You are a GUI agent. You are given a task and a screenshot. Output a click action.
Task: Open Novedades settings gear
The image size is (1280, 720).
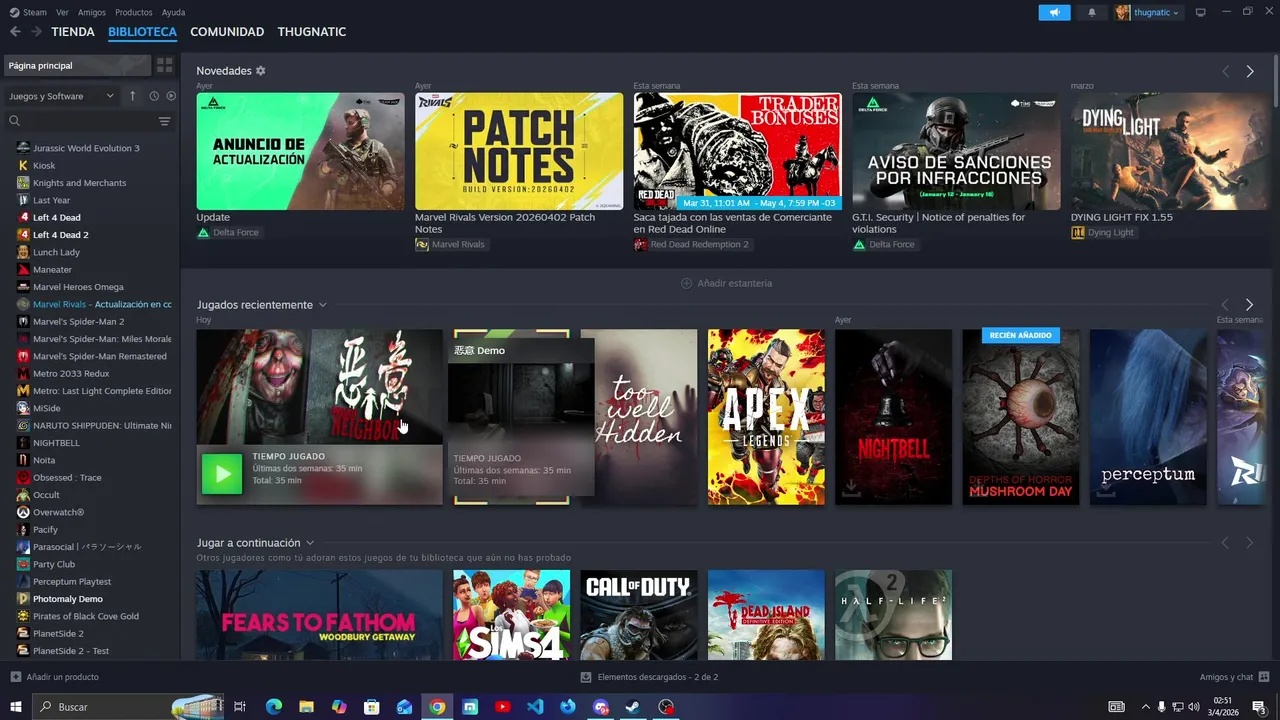(x=261, y=71)
